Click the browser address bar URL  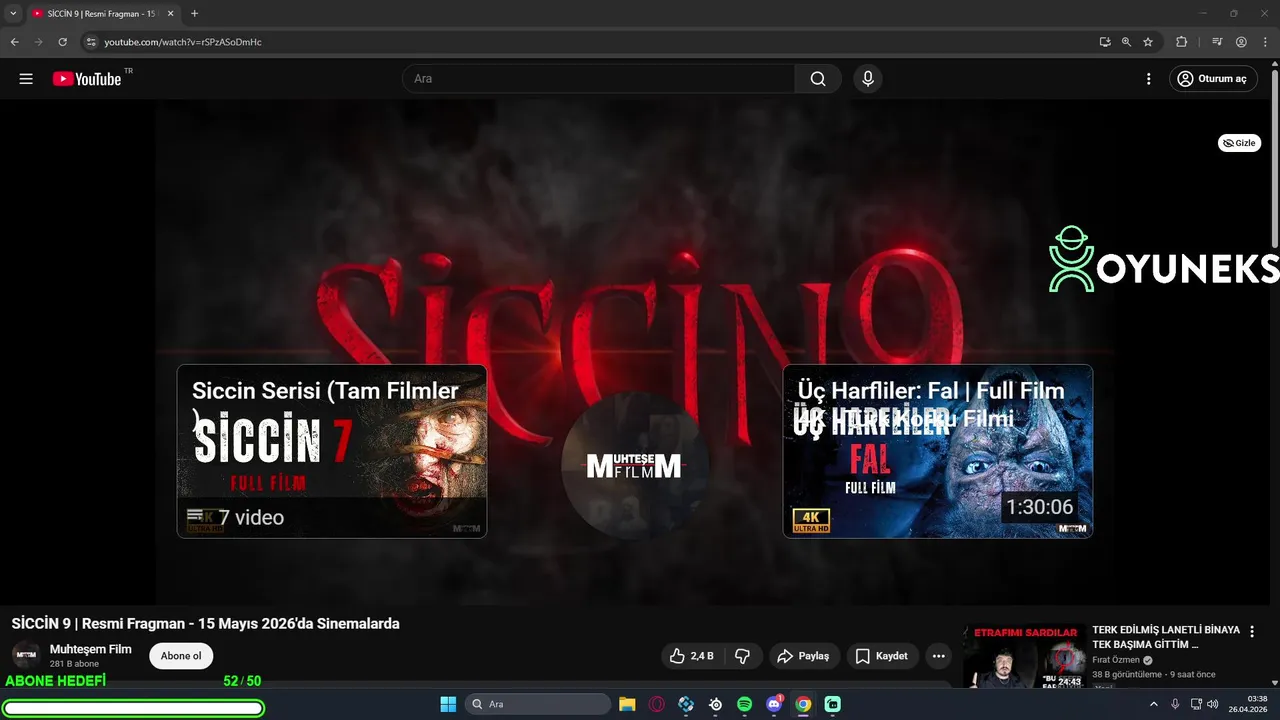[x=183, y=42]
